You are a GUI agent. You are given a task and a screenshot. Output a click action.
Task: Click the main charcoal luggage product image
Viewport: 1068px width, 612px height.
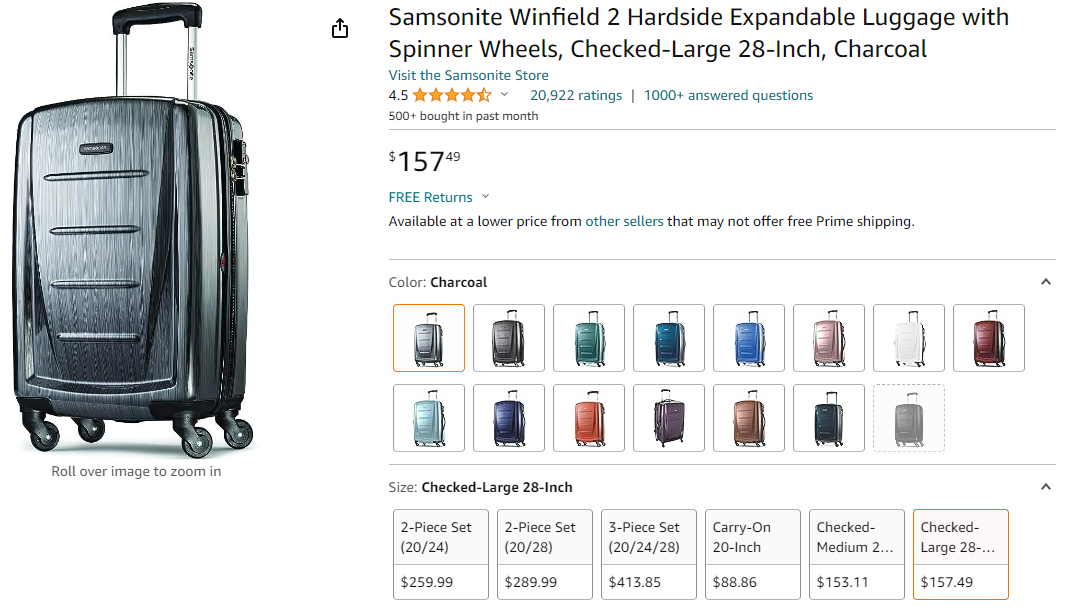(134, 230)
